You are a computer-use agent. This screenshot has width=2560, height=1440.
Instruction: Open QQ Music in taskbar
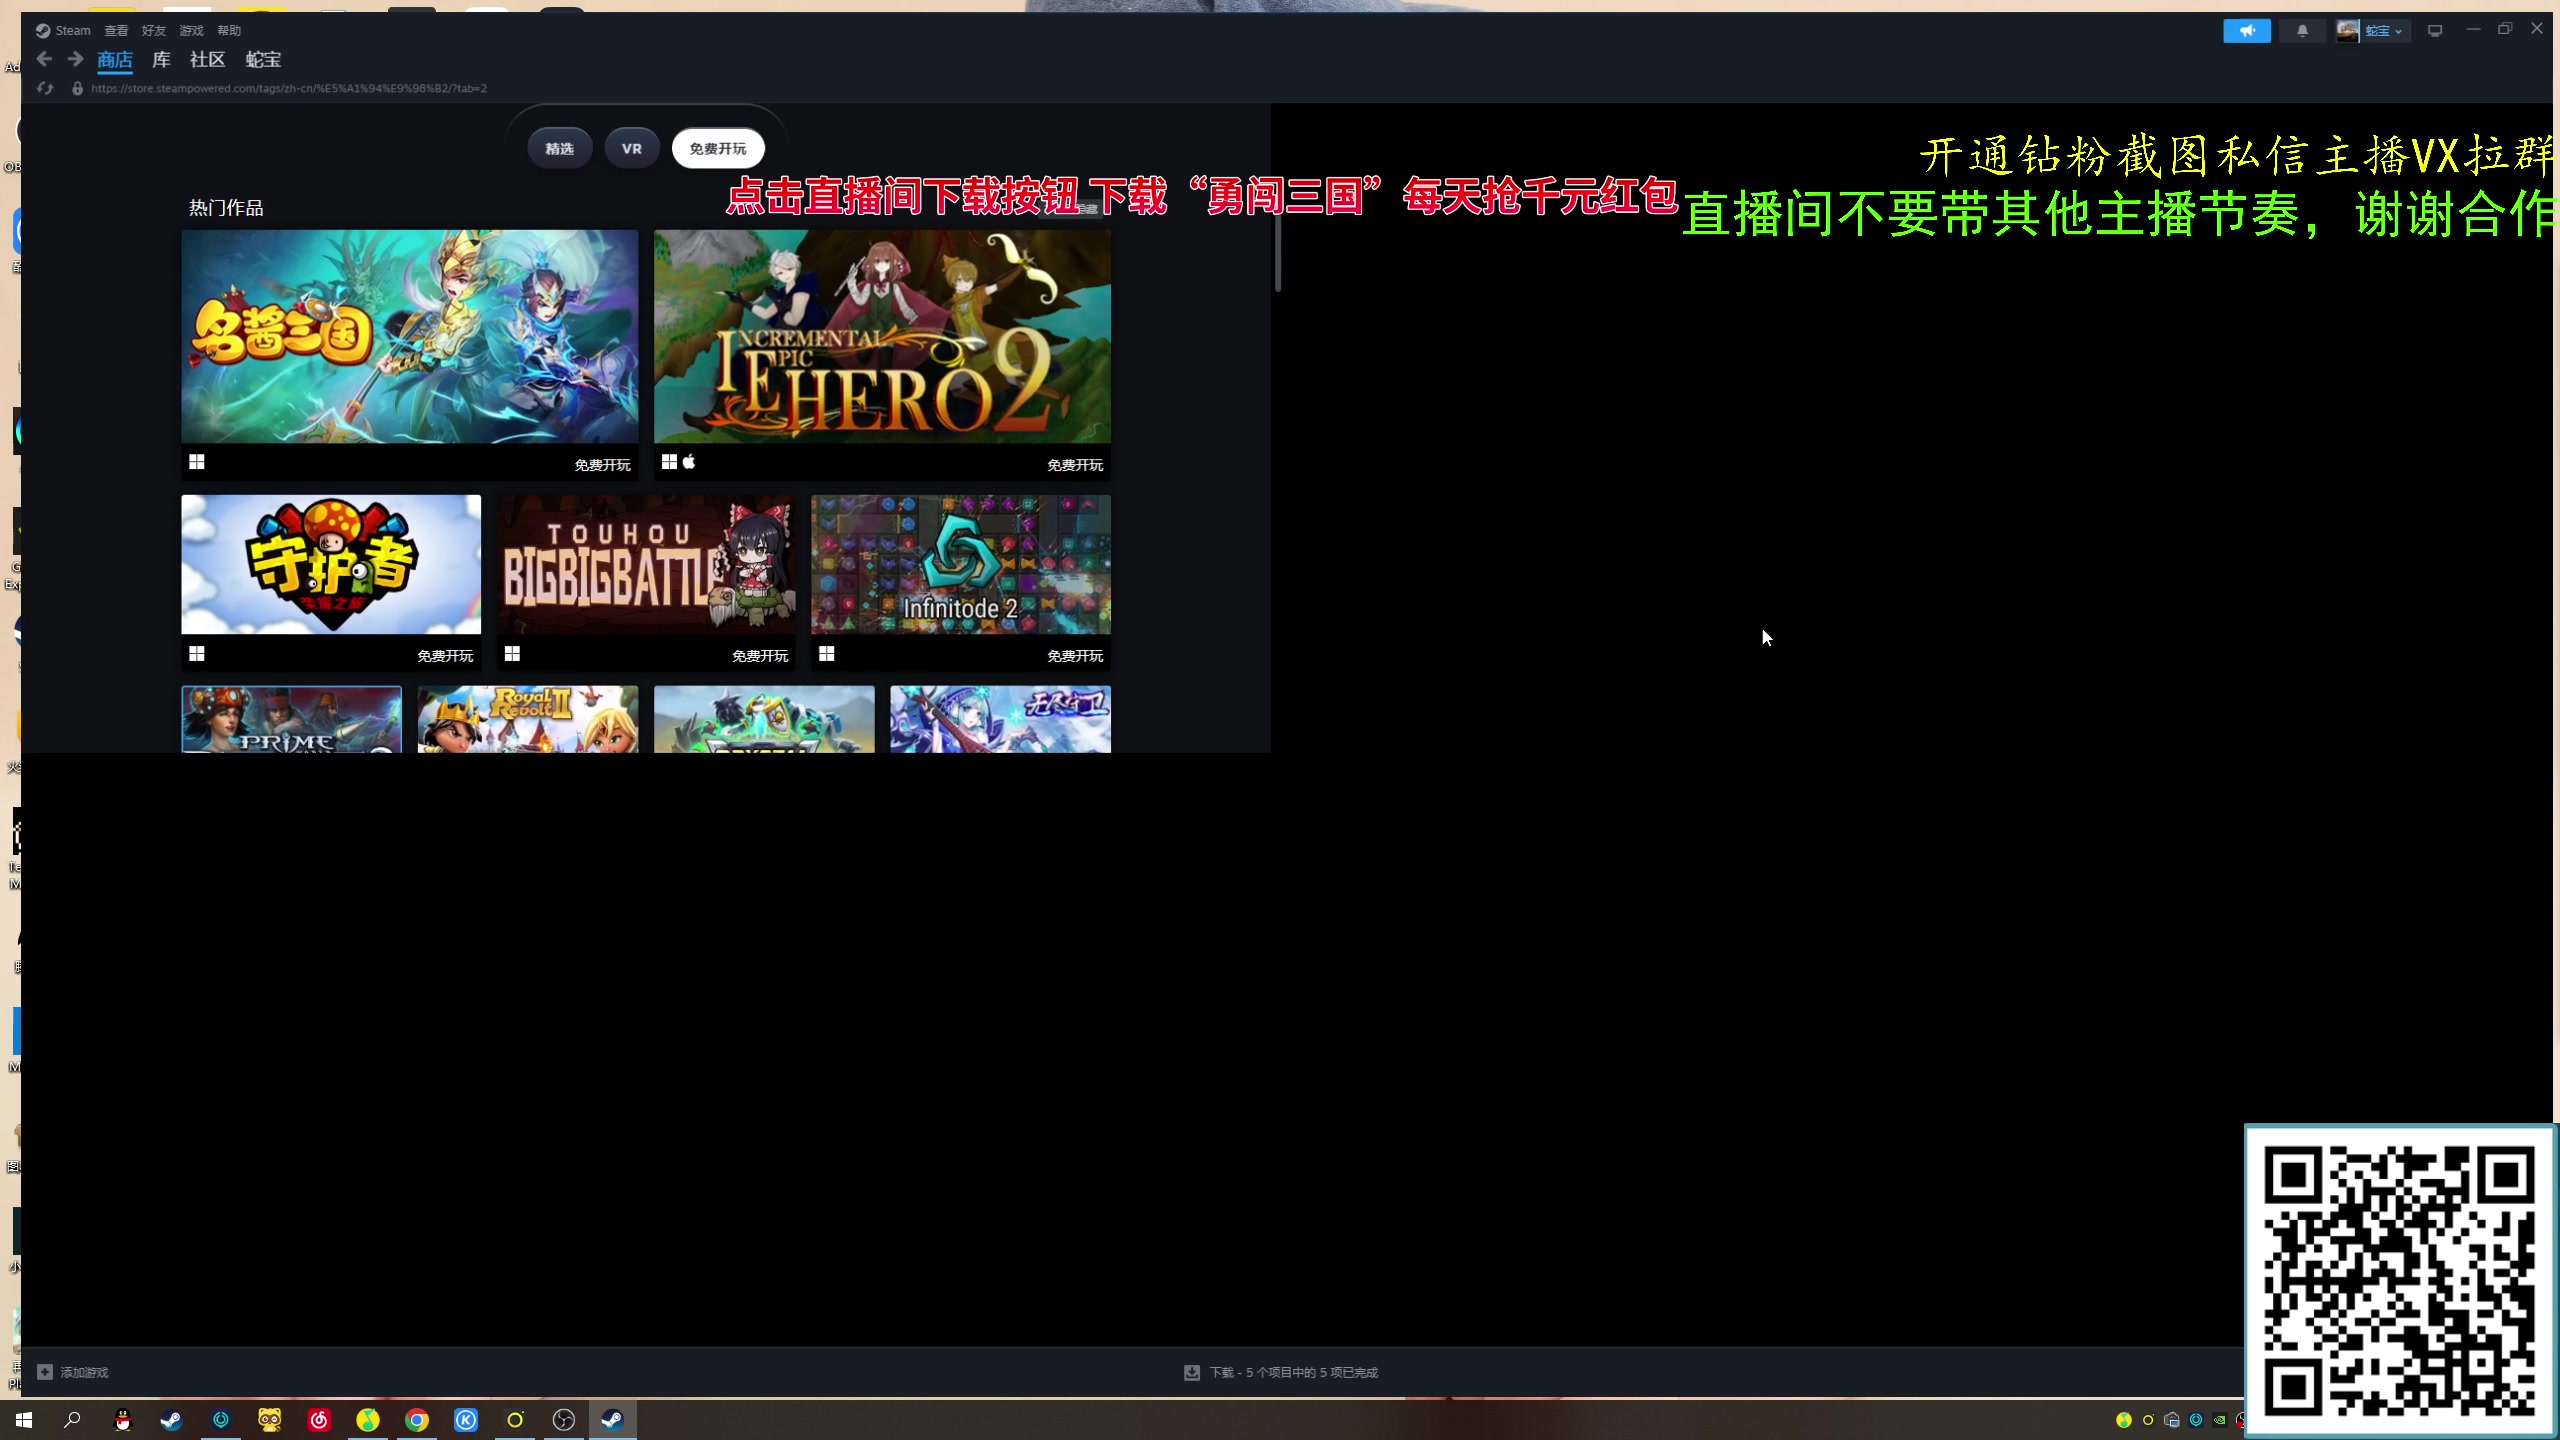[368, 1420]
